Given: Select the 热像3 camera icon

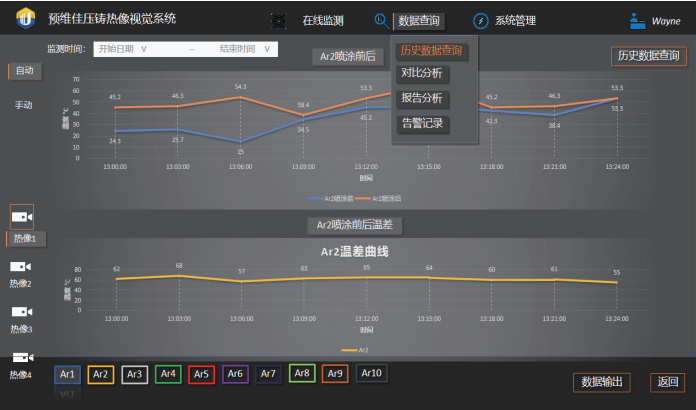Looking at the screenshot, I should point(22,312).
